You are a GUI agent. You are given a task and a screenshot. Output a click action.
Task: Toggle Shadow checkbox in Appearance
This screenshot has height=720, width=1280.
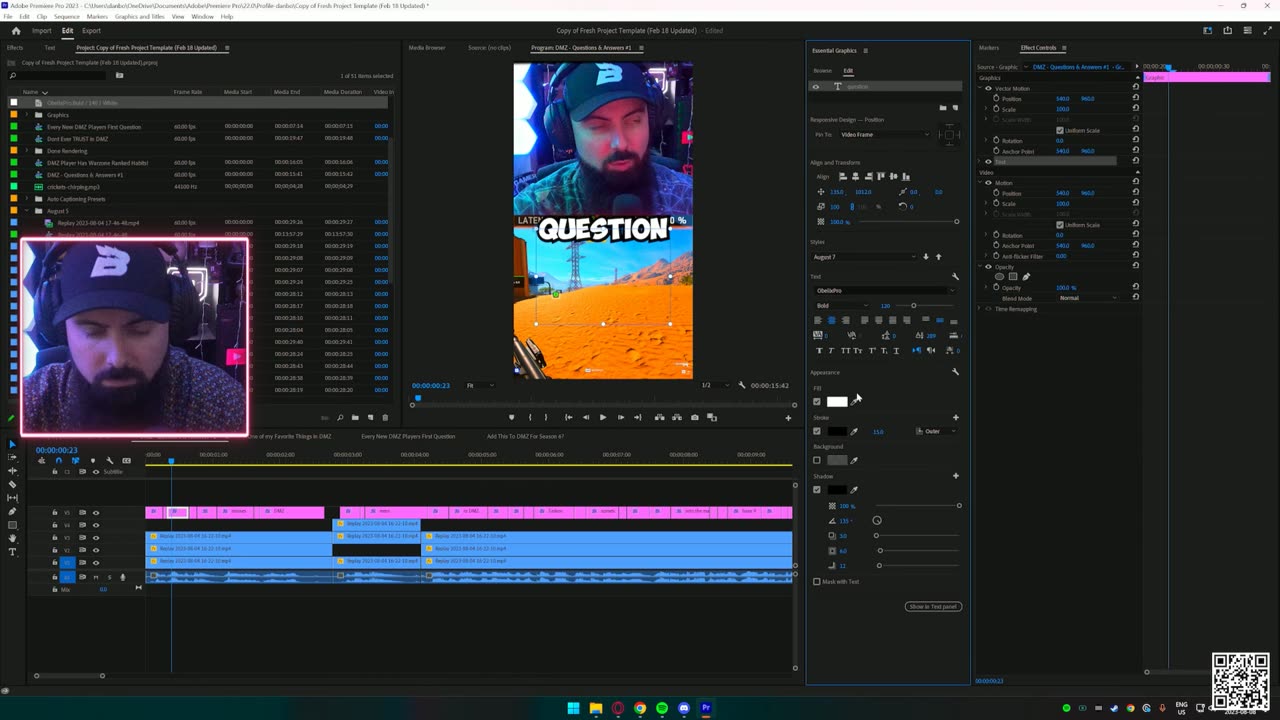[x=817, y=490]
